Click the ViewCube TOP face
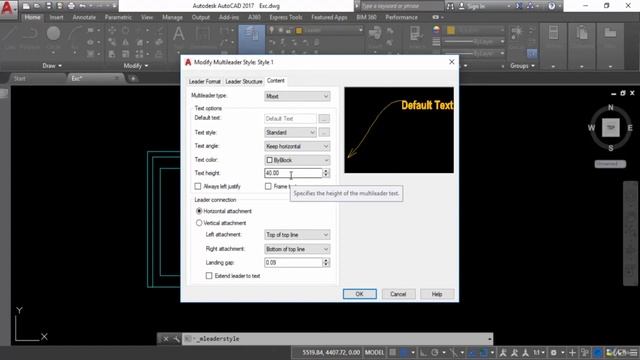The width and height of the screenshot is (640, 360). 611,128
